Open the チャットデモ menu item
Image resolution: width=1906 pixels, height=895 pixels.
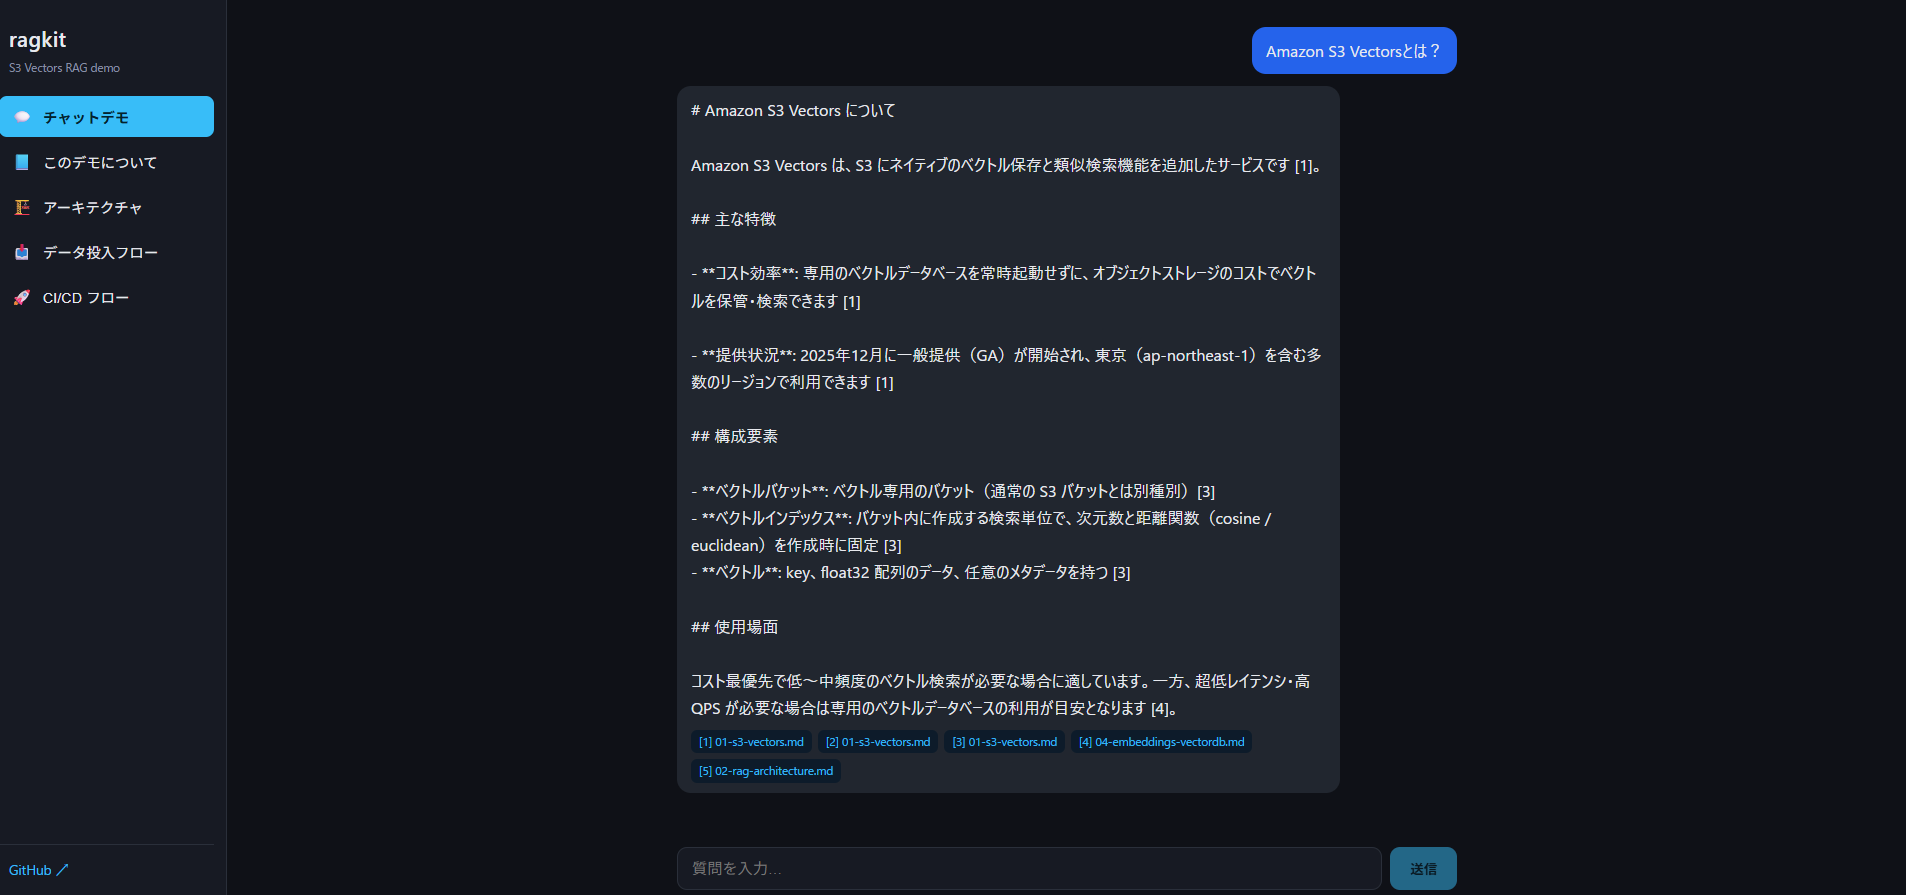(x=107, y=117)
